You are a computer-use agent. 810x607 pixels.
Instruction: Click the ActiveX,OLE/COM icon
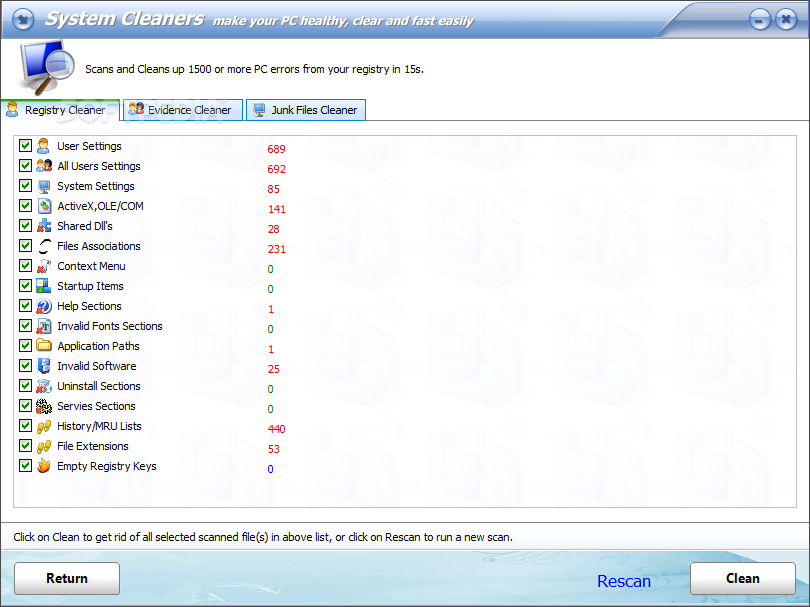(x=44, y=206)
